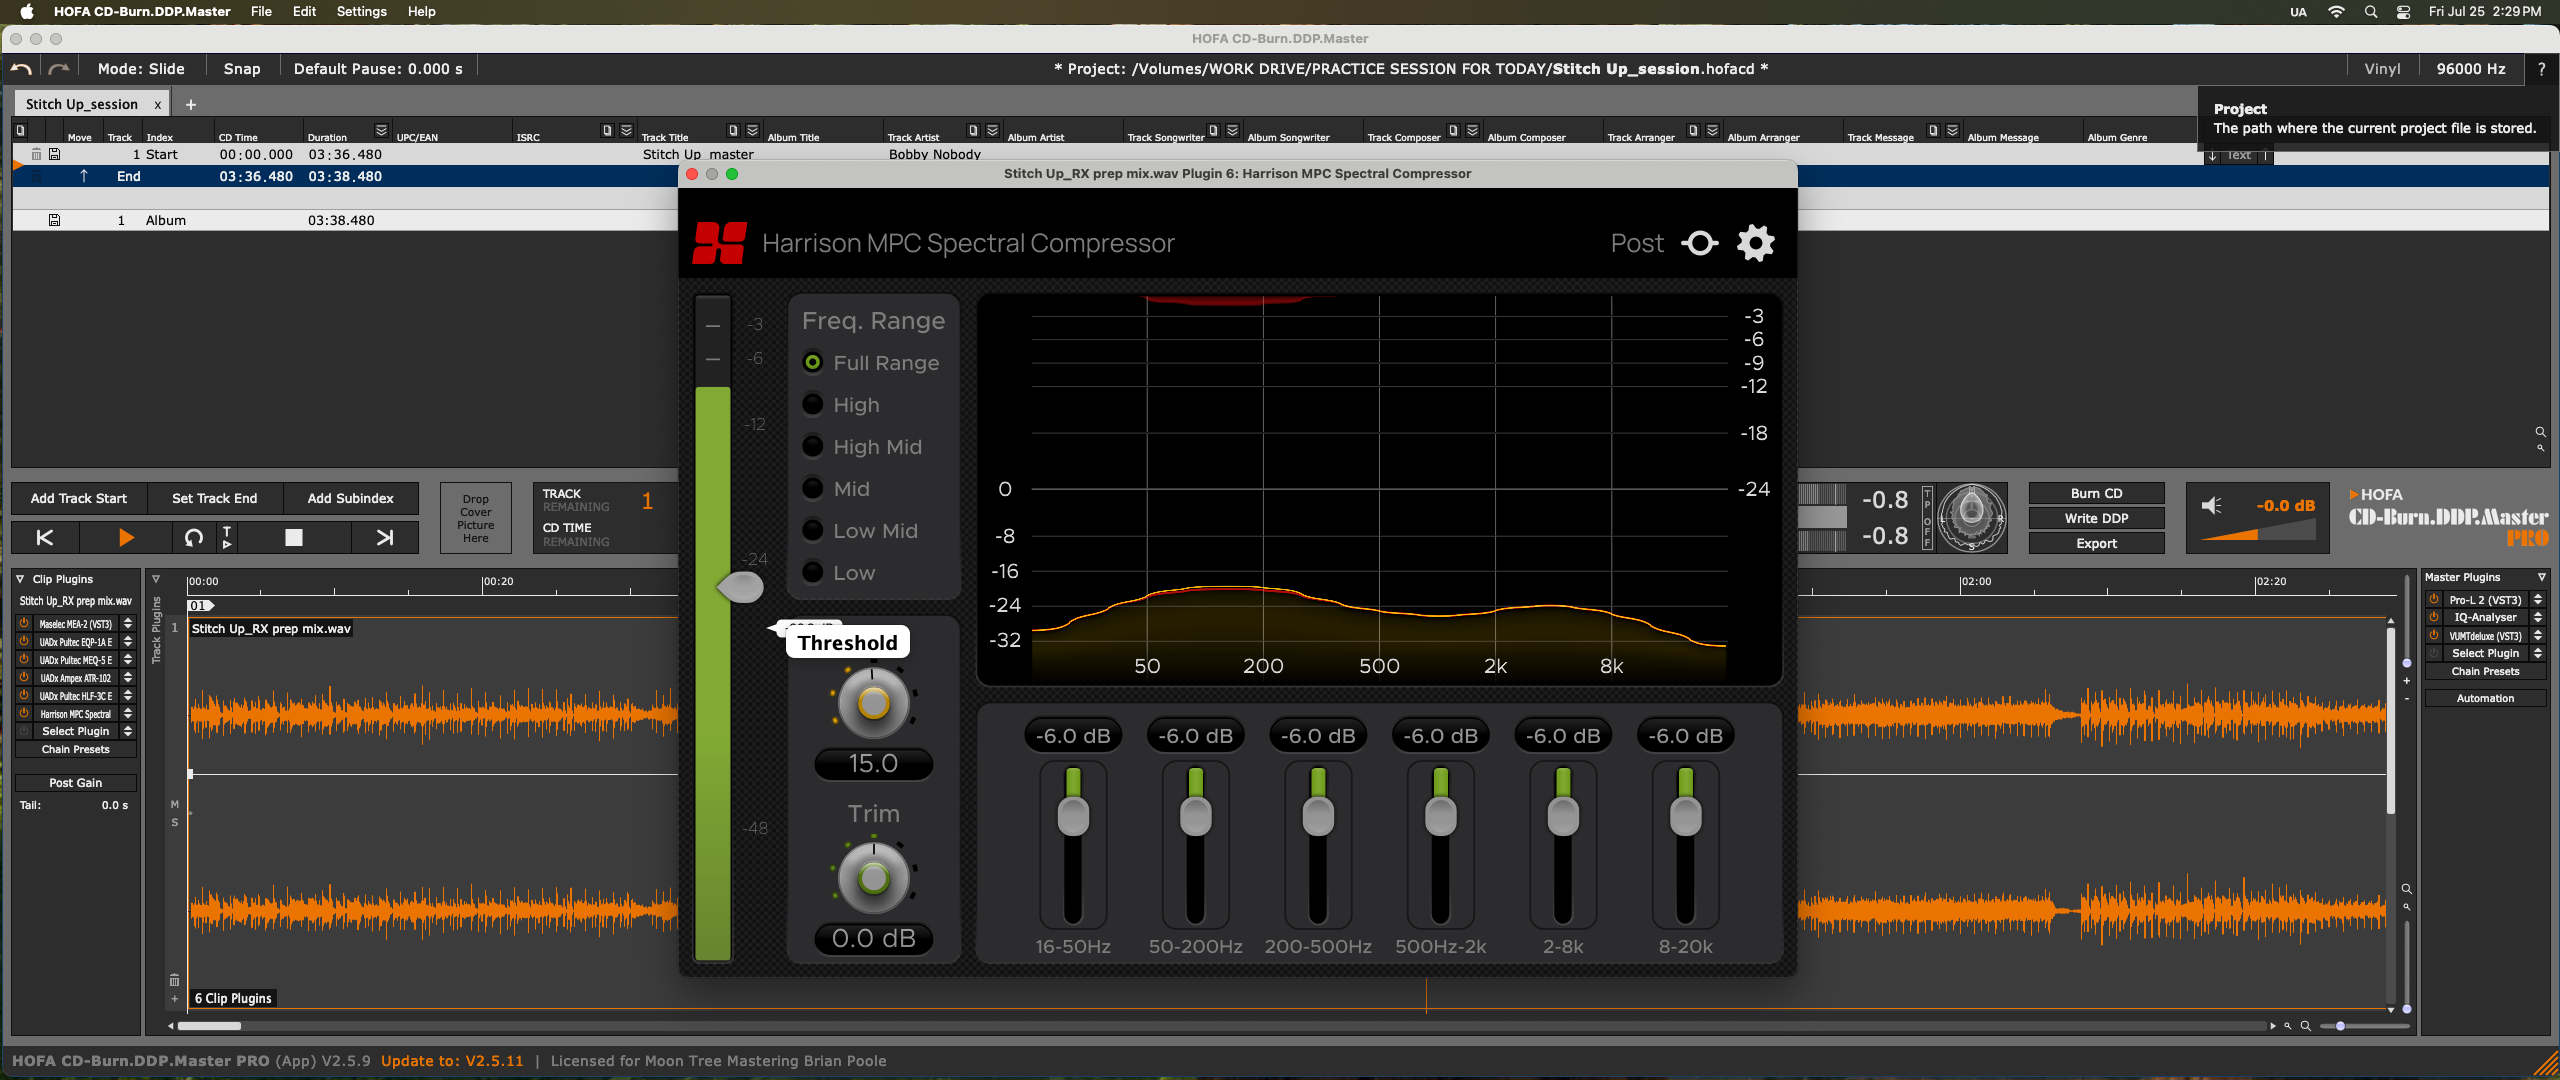
Task: Select the High Mid frequency range
Action: click(x=813, y=447)
